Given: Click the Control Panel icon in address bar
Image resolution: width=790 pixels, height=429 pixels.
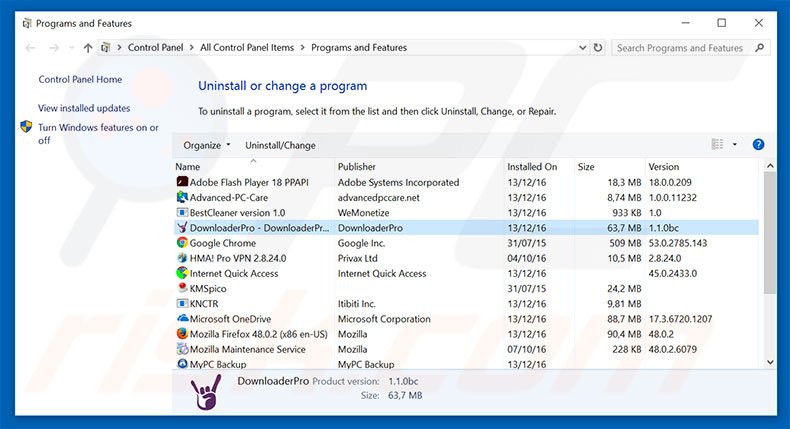Looking at the screenshot, I should 105,47.
